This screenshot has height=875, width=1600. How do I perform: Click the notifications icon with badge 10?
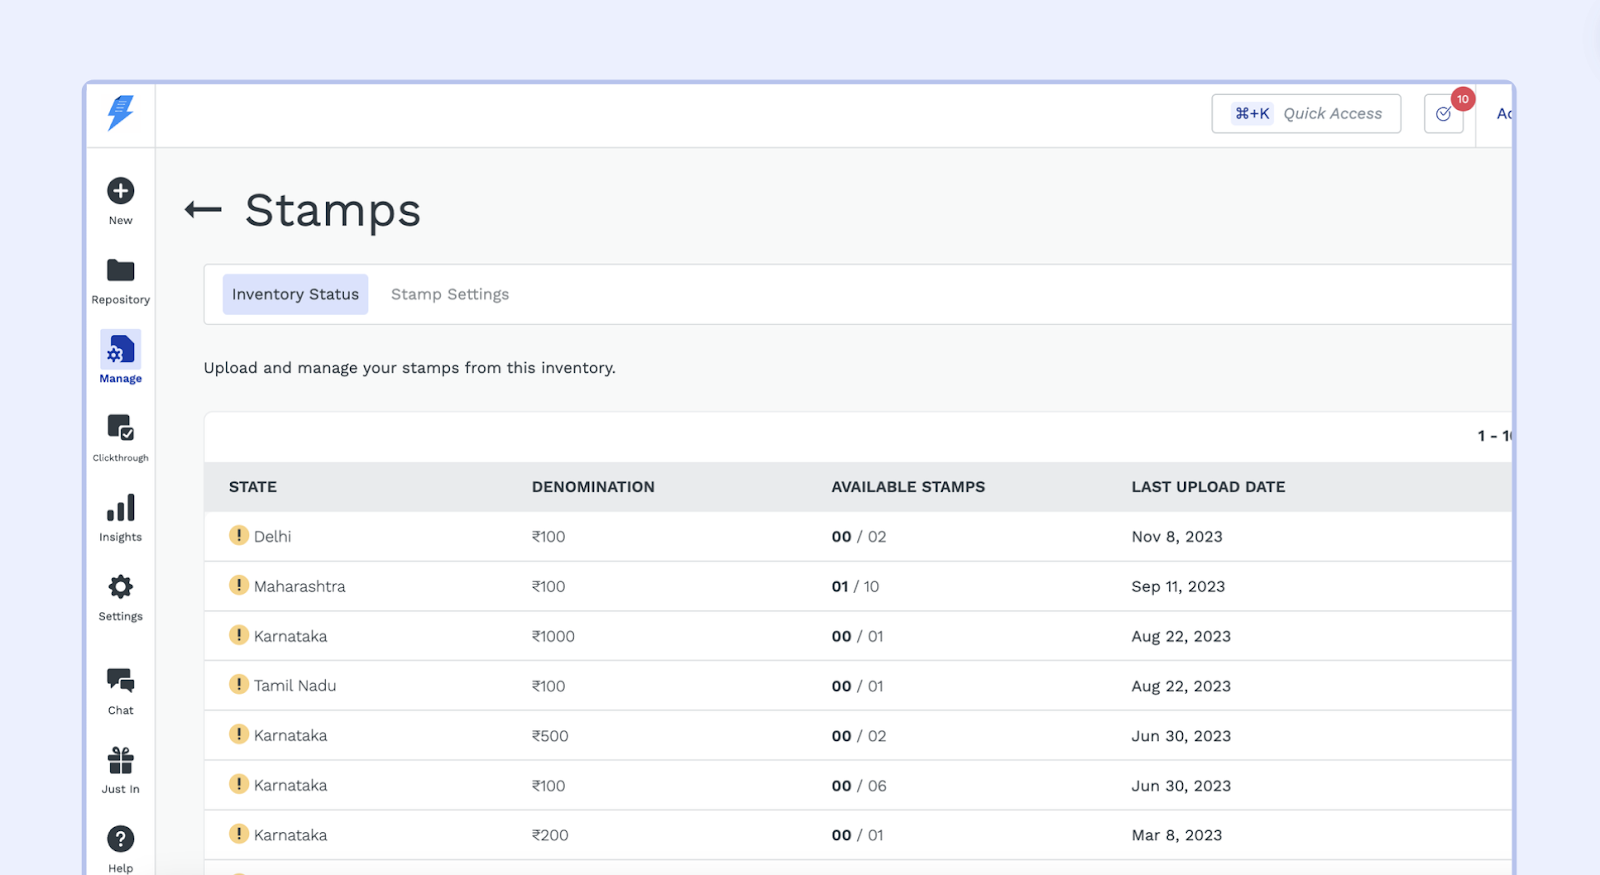click(x=1443, y=114)
